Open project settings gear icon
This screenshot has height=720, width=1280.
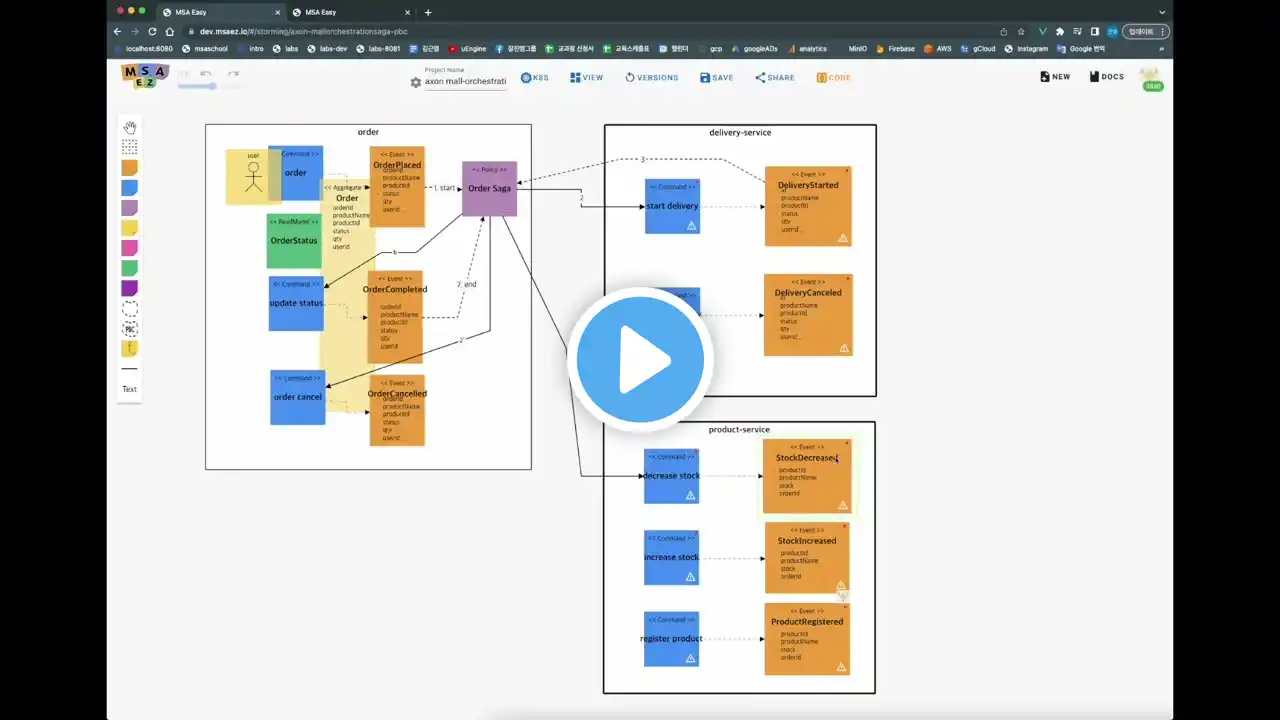416,82
